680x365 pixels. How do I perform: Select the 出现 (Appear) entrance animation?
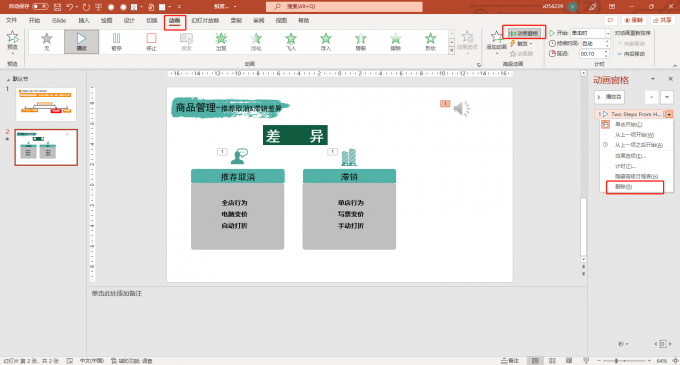(221, 42)
